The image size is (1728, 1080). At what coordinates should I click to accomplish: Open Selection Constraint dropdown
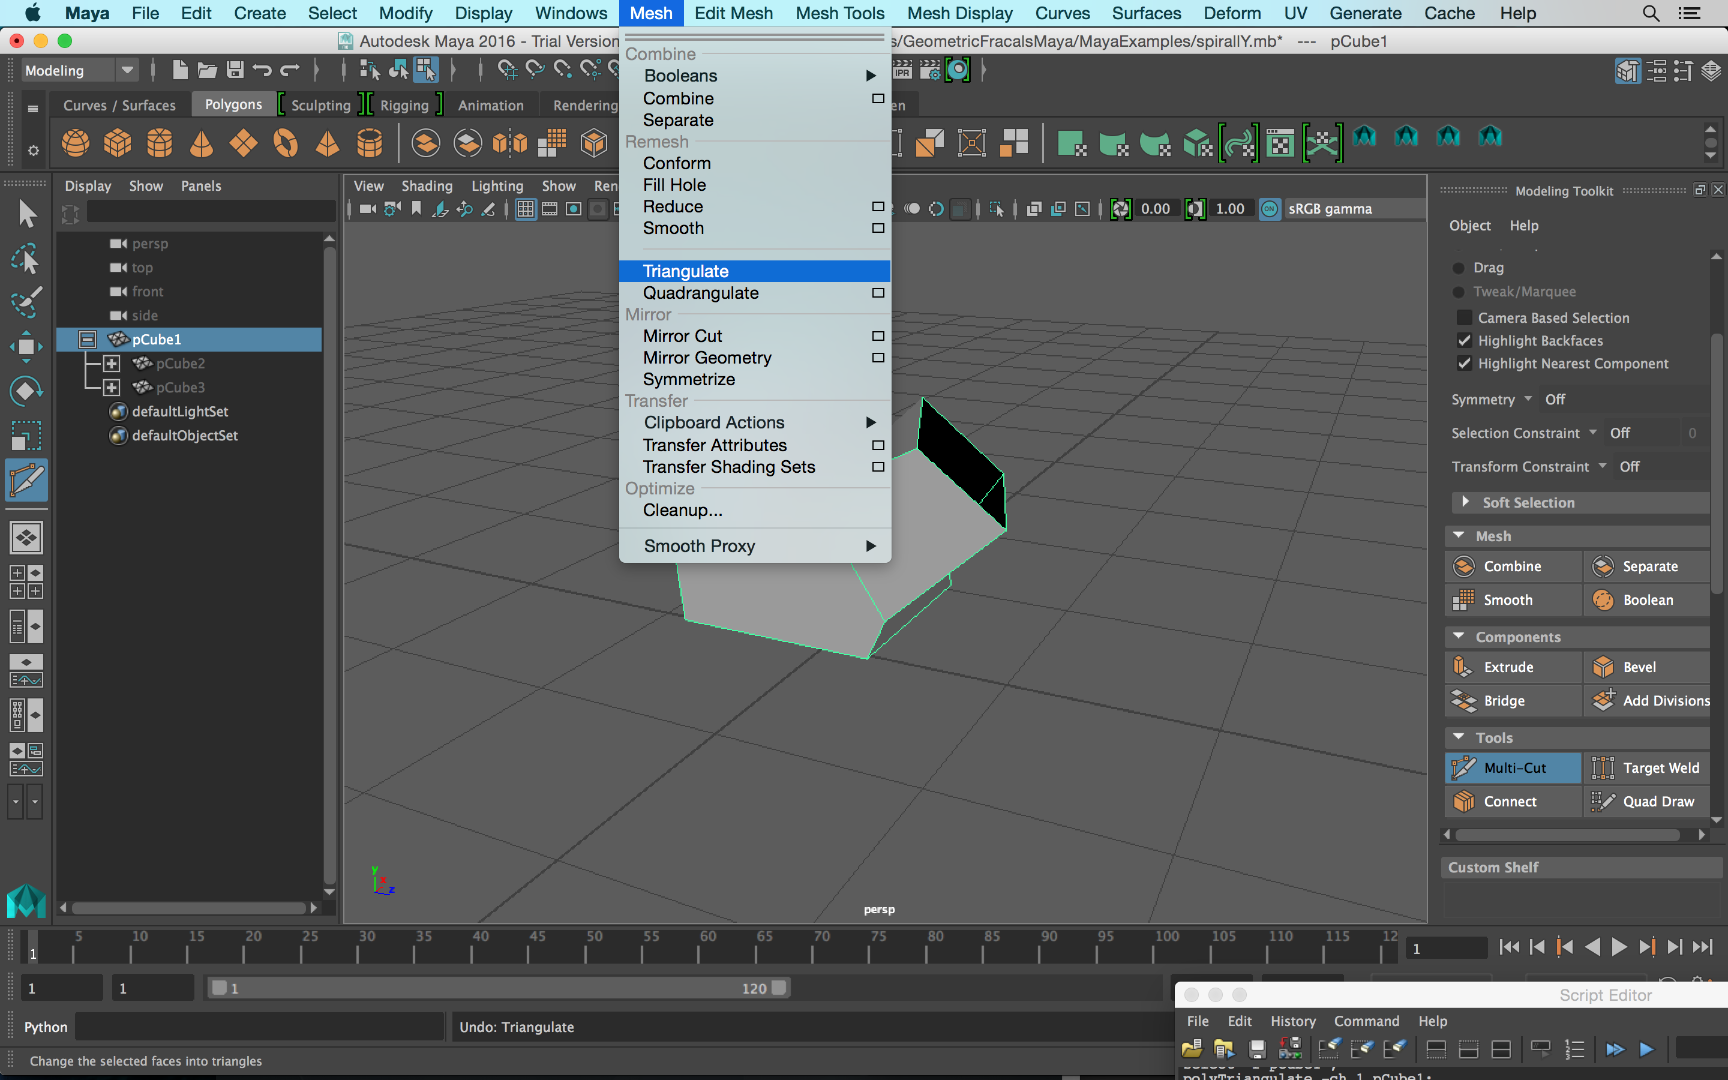(x=1592, y=433)
